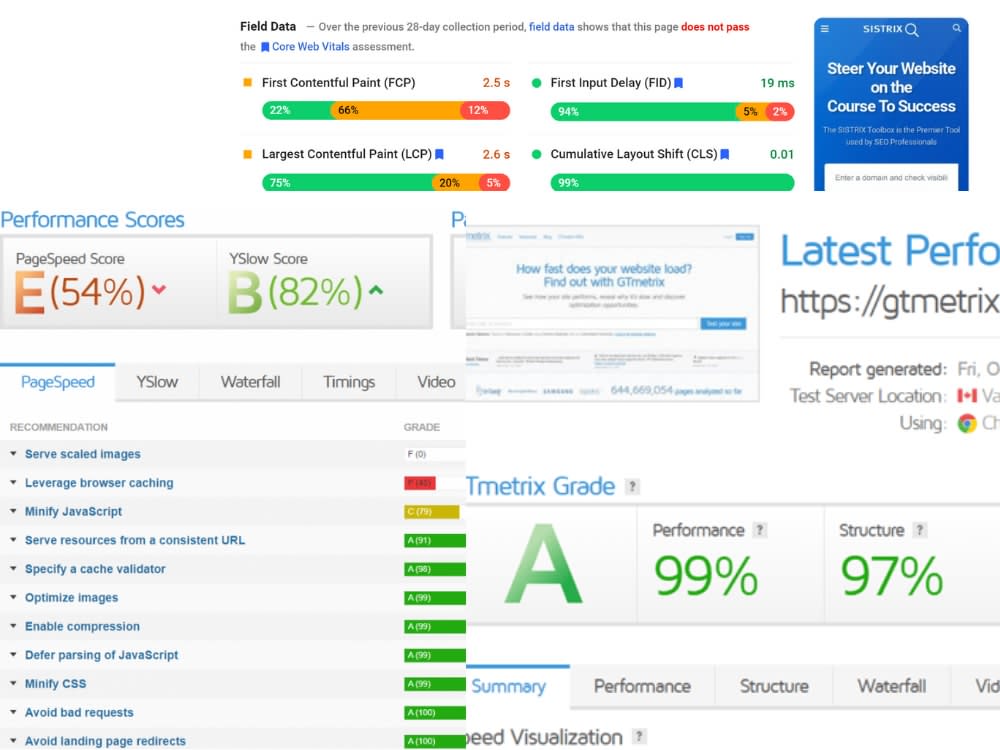Image resolution: width=1000 pixels, height=750 pixels.
Task: Click the yellow C (79) grade bar
Action: coord(432,511)
